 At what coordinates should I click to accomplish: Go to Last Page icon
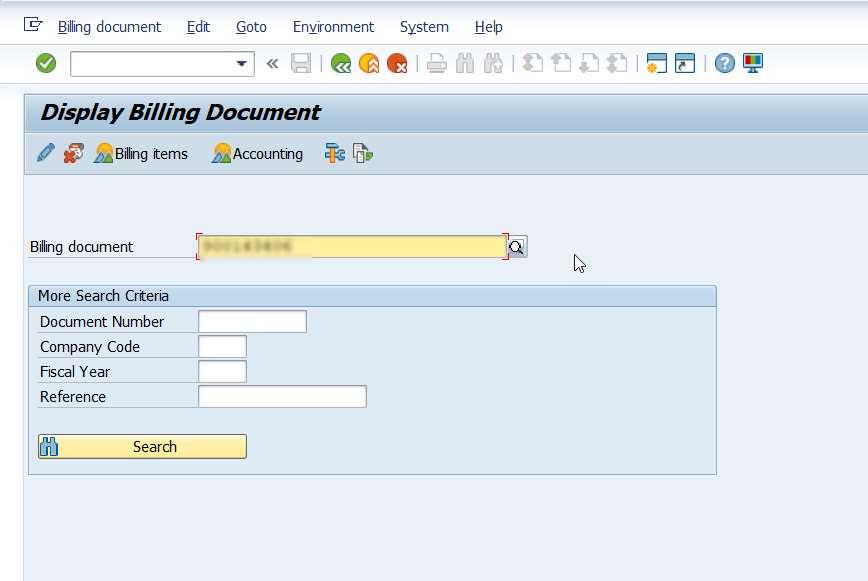(x=617, y=64)
